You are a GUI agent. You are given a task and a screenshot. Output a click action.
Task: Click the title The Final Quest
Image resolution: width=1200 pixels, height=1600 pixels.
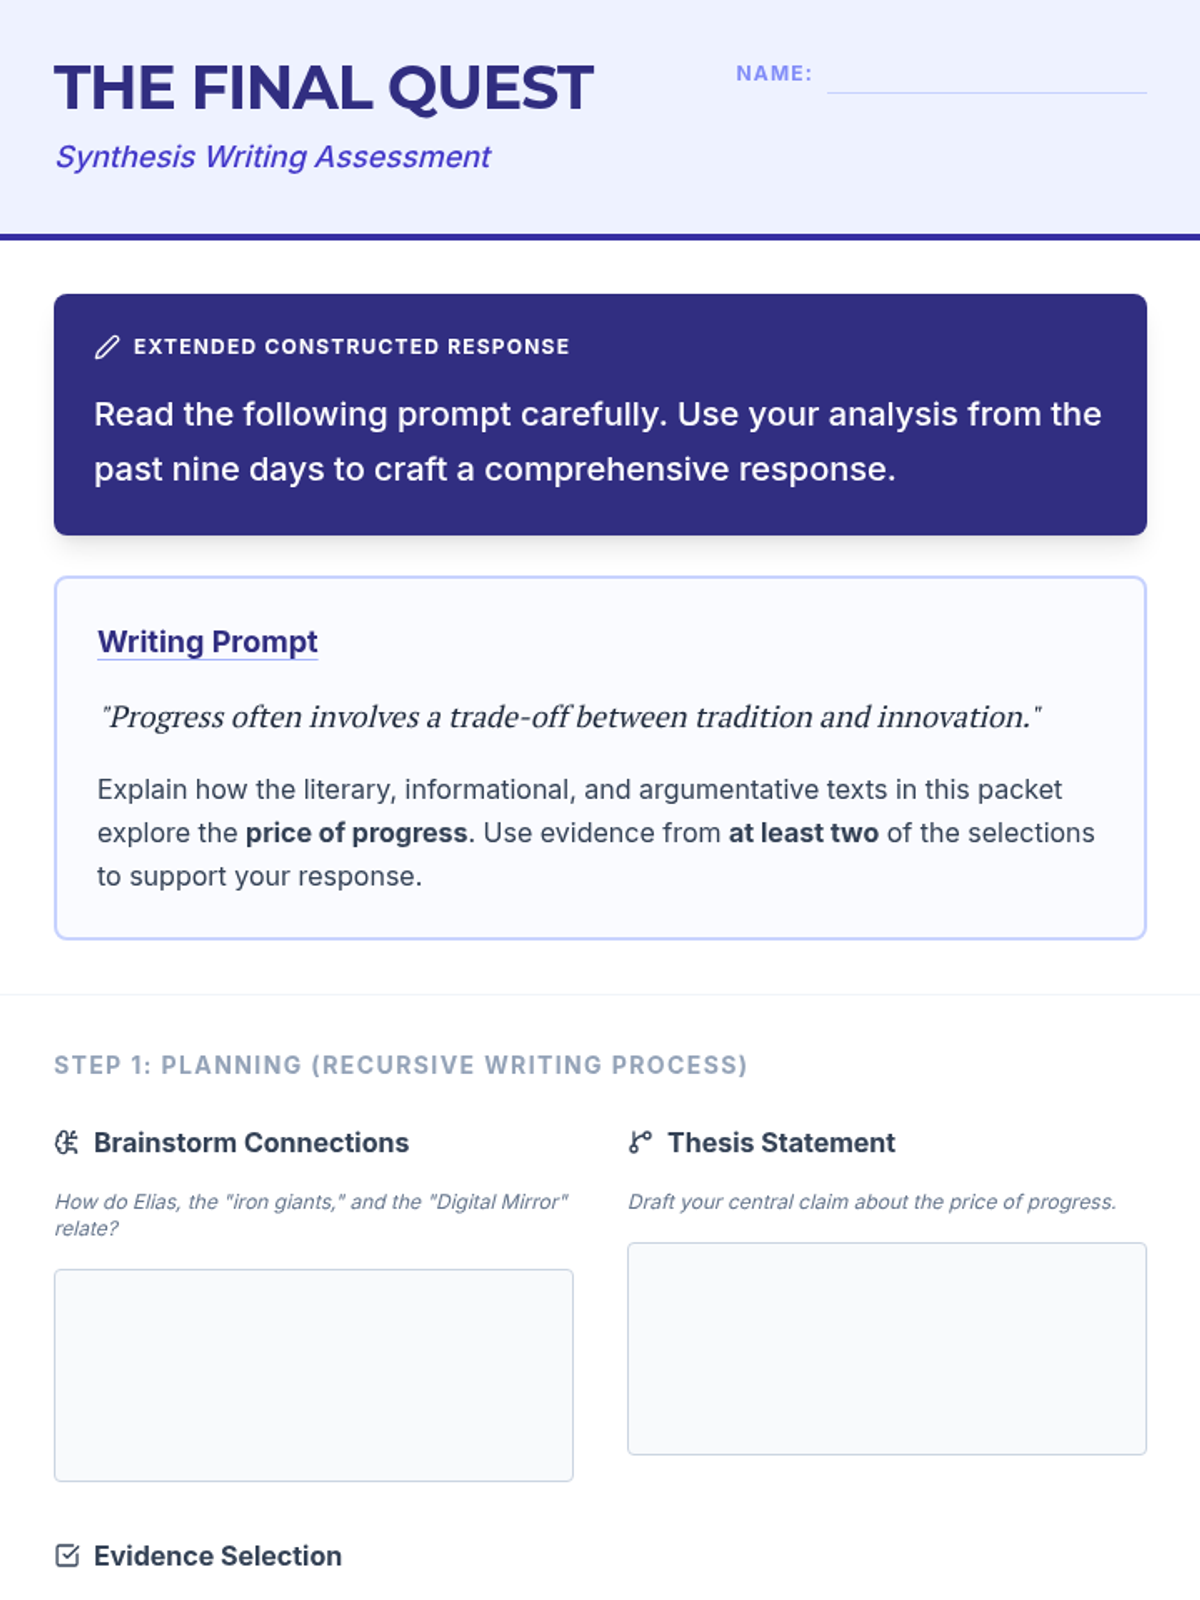[324, 88]
